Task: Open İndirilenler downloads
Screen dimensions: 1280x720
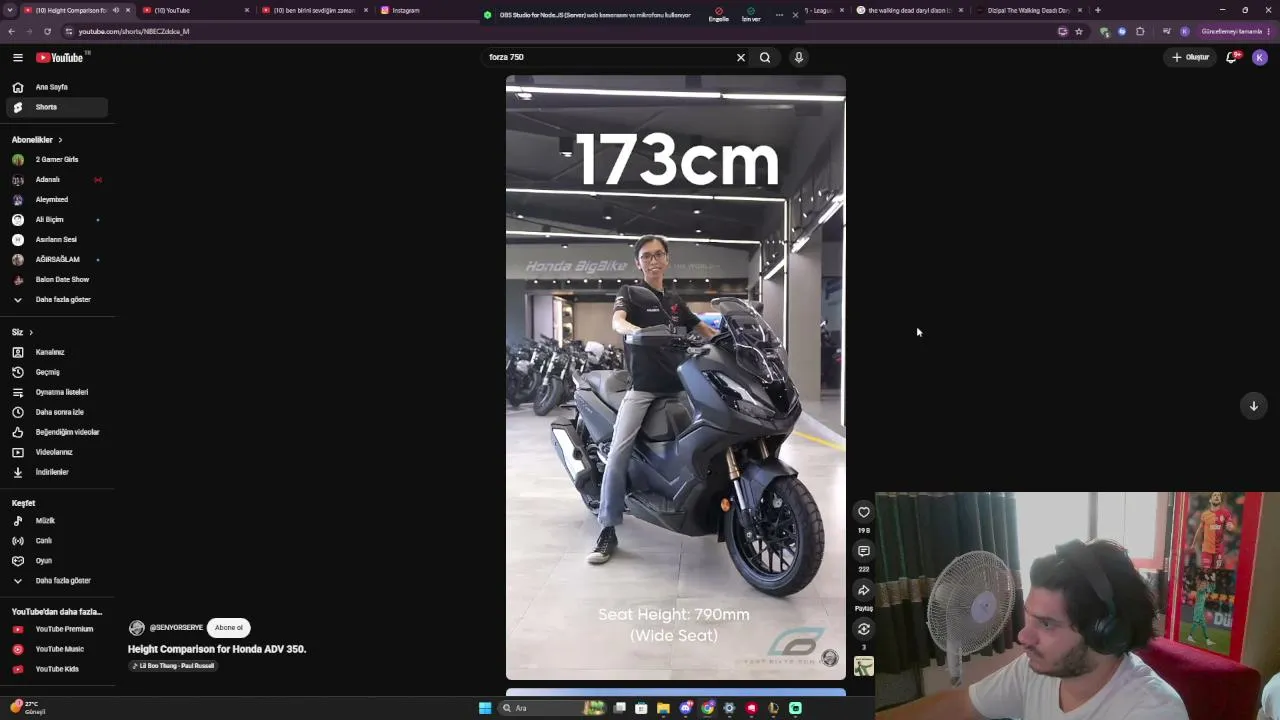Action: point(57,472)
